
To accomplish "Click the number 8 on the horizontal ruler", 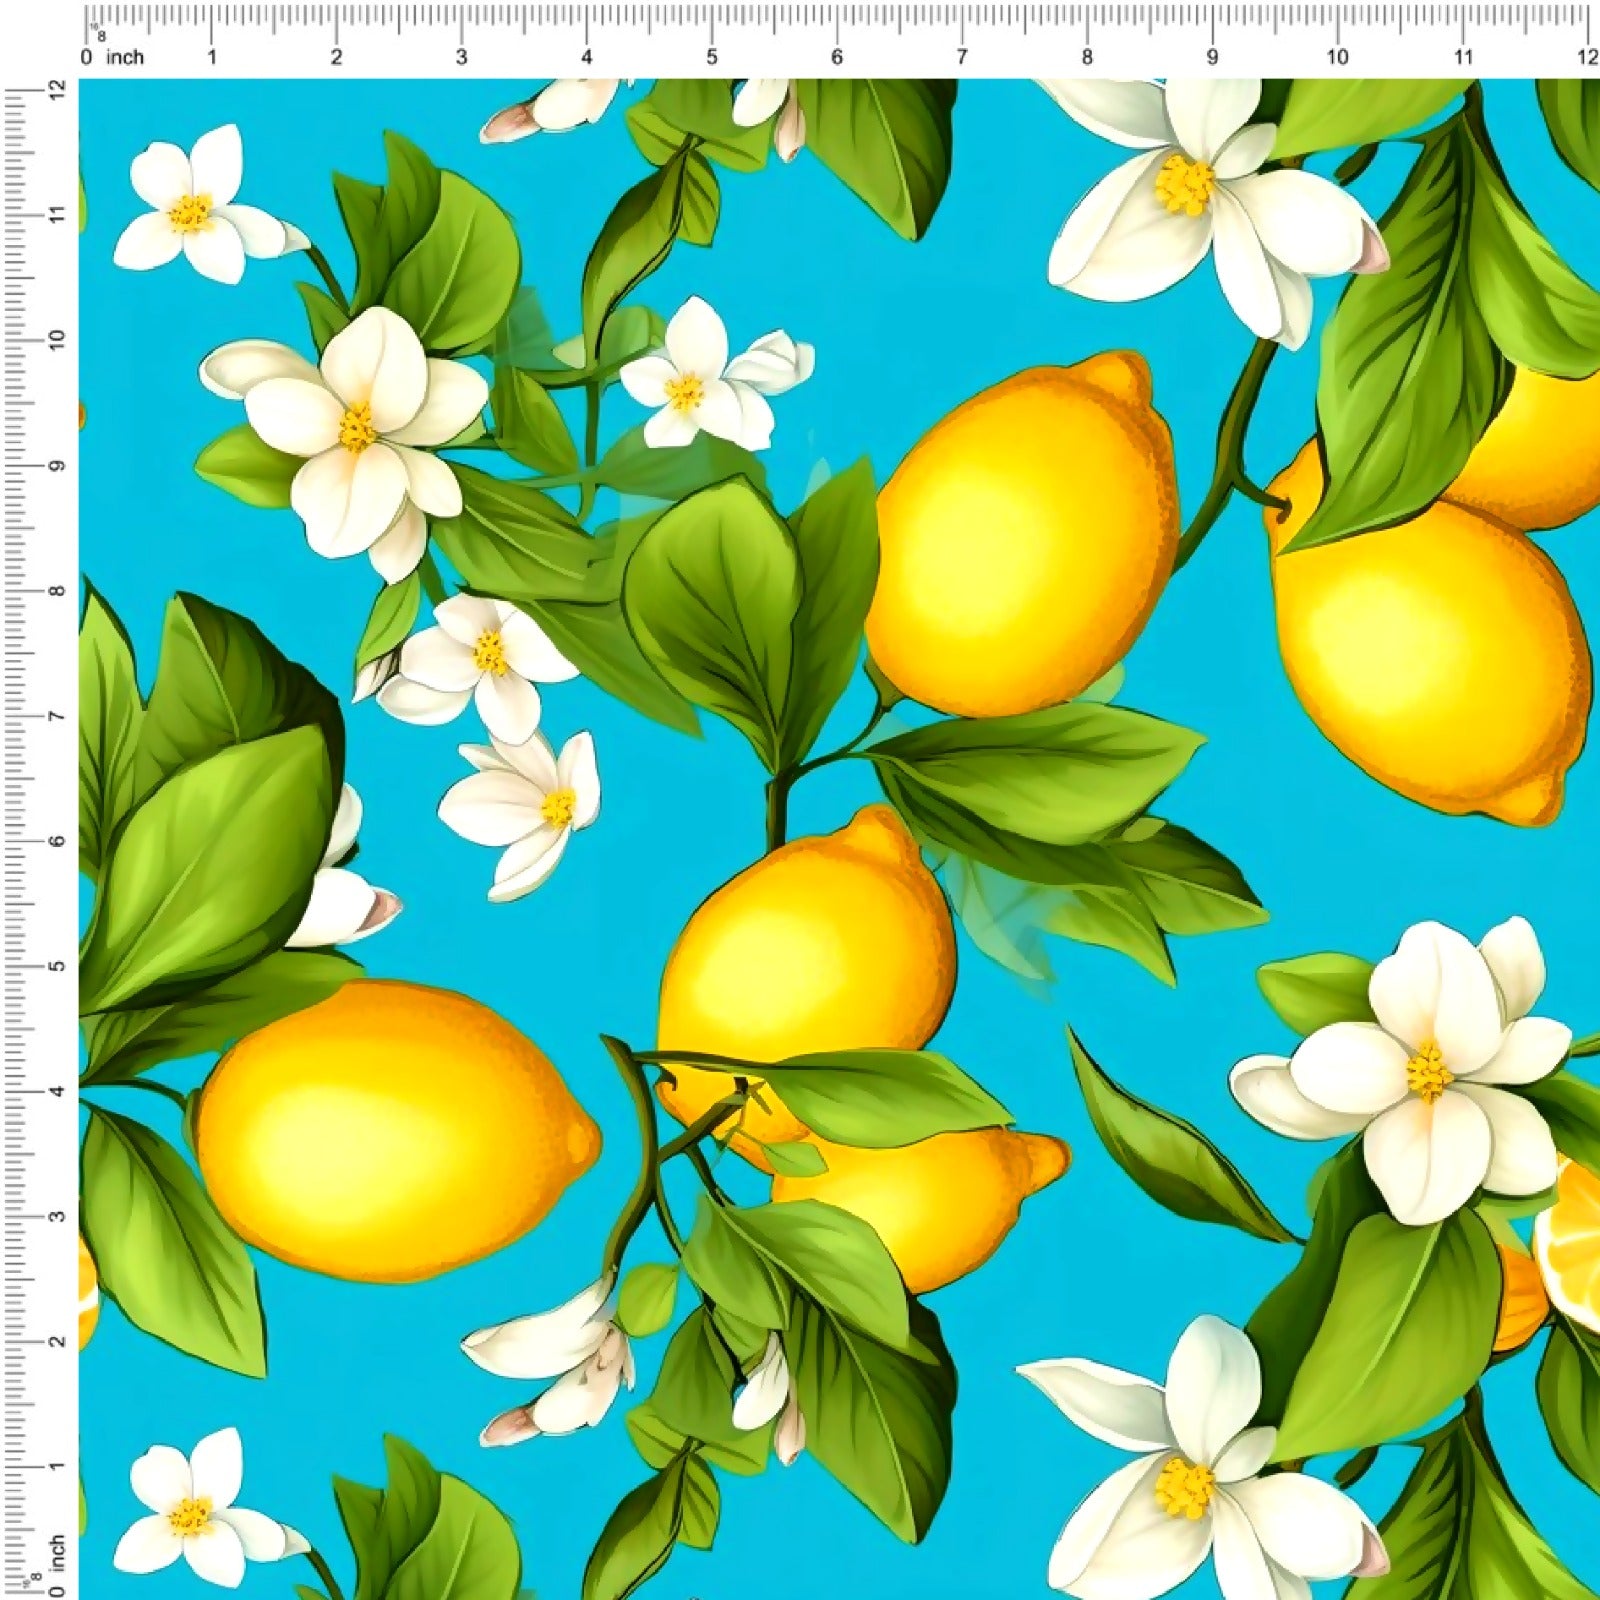I will click(1087, 57).
